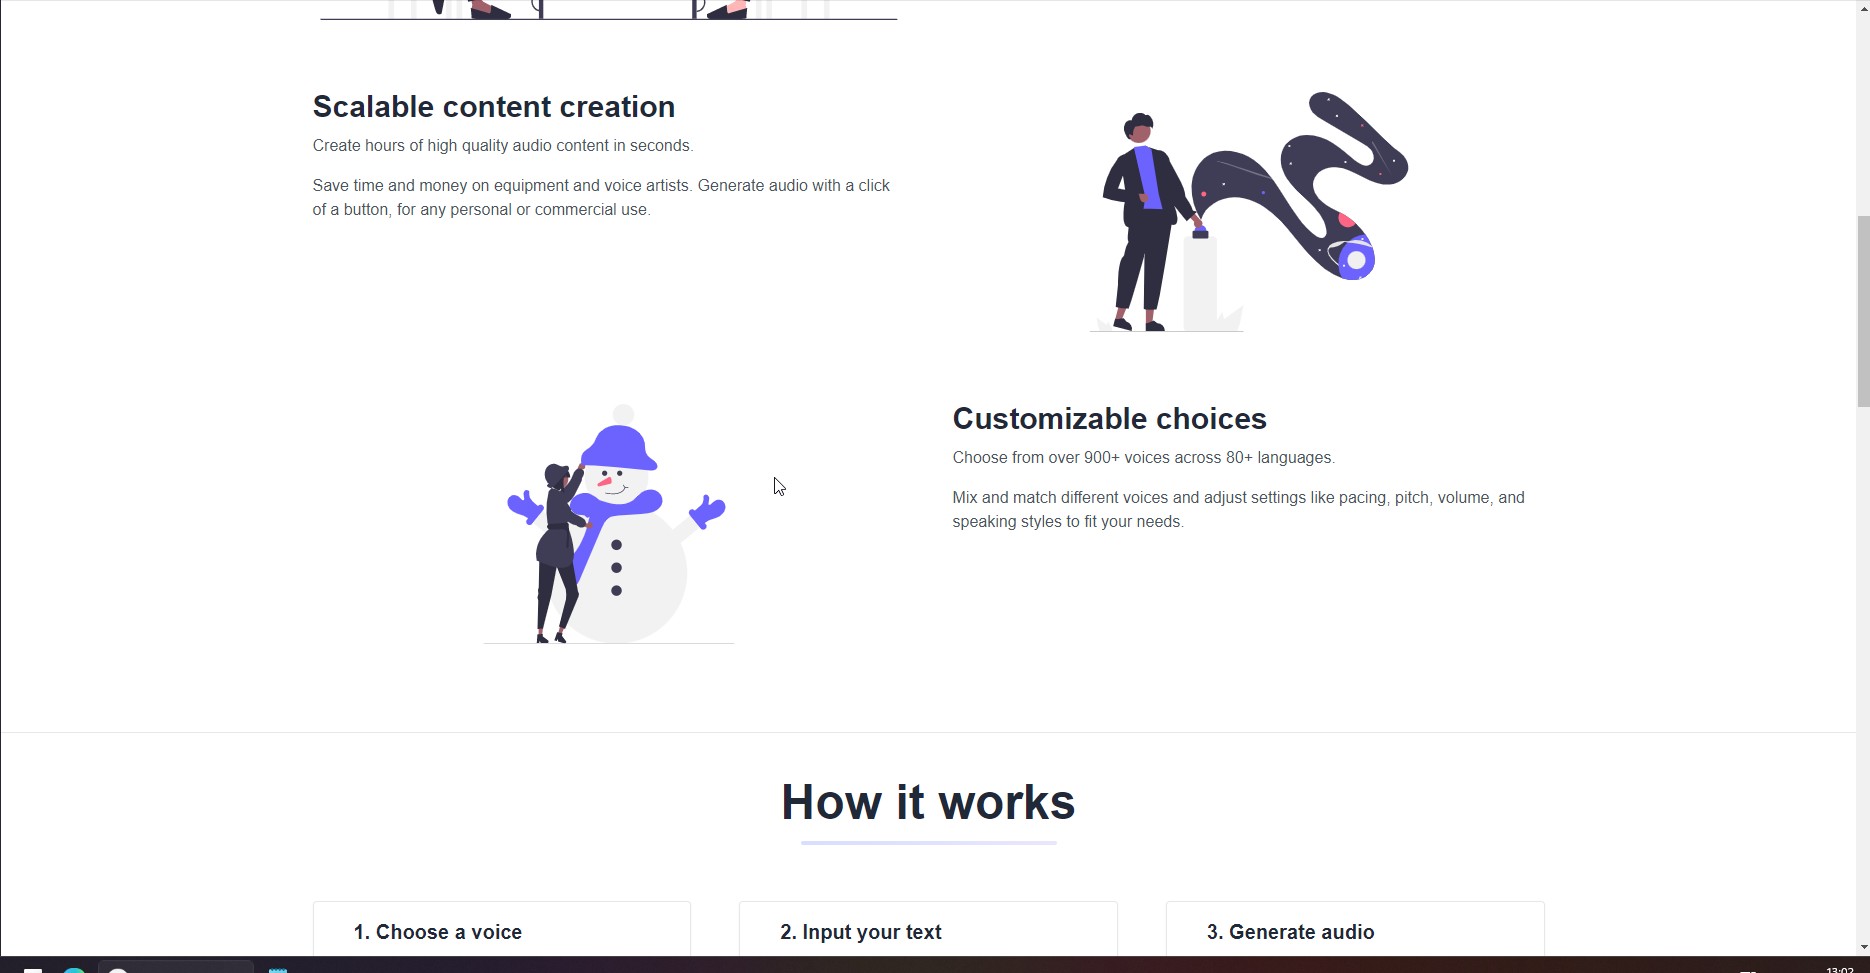Click the 'Scalable content creation' heading
The height and width of the screenshot is (973, 1870).
click(494, 106)
